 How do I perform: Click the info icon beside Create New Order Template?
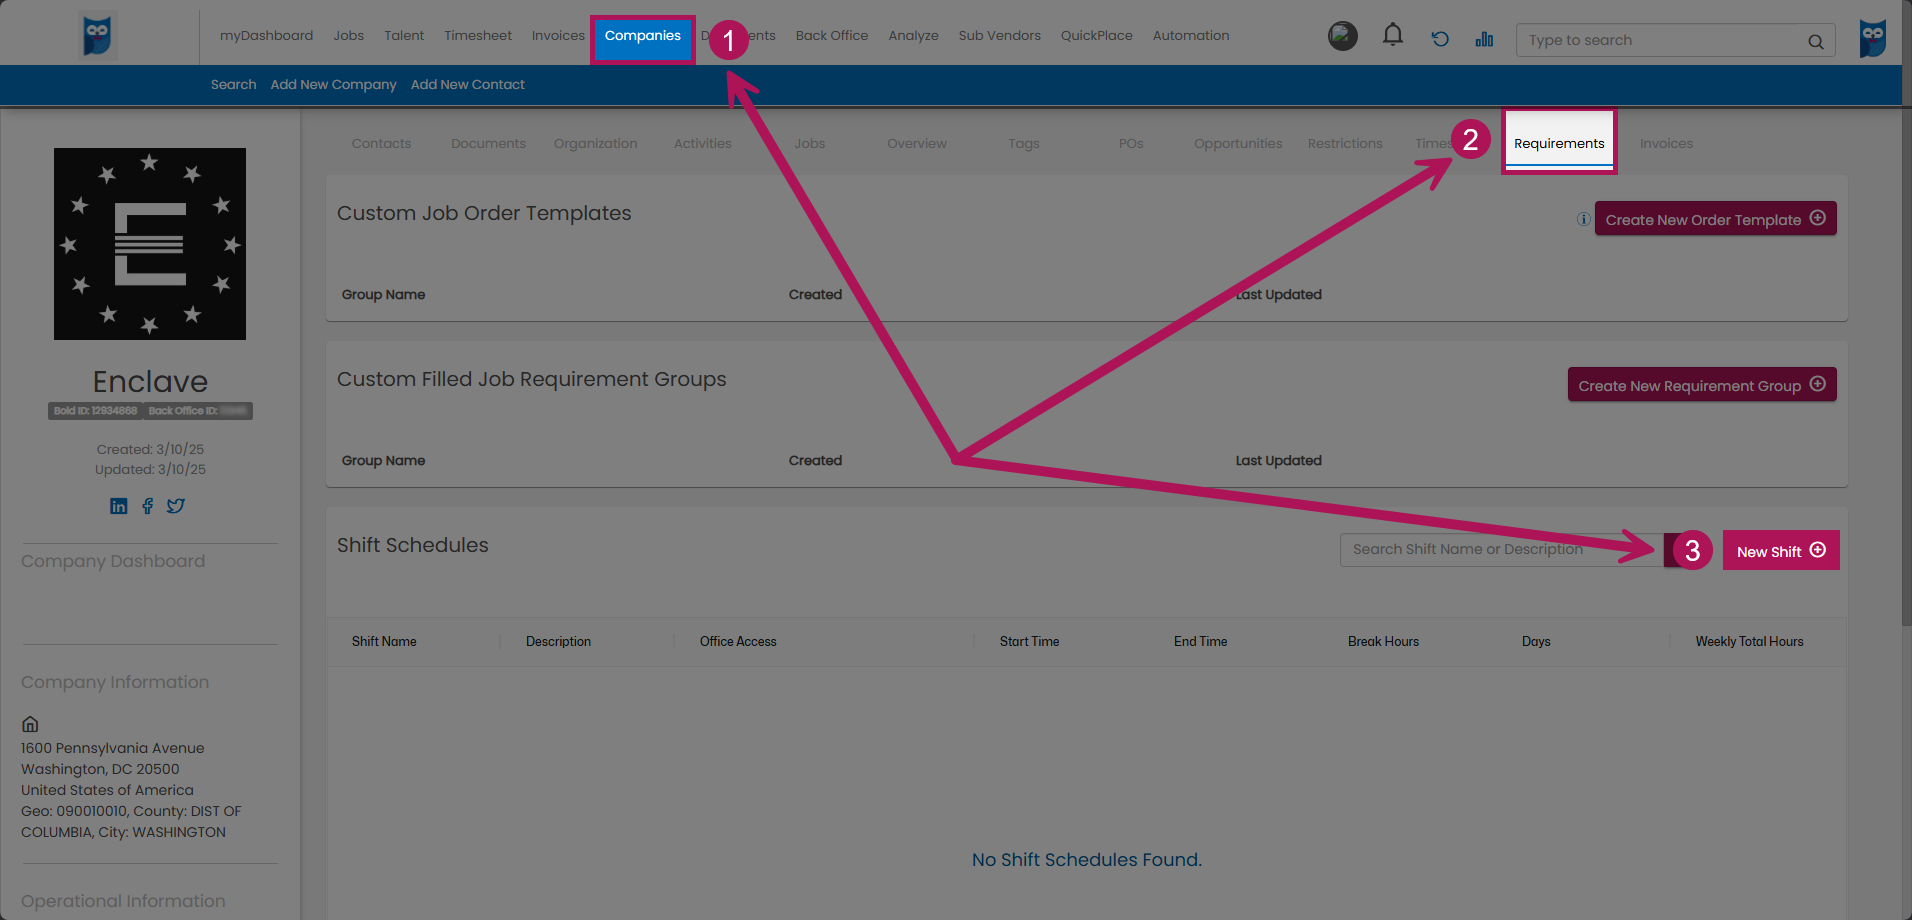tap(1583, 219)
